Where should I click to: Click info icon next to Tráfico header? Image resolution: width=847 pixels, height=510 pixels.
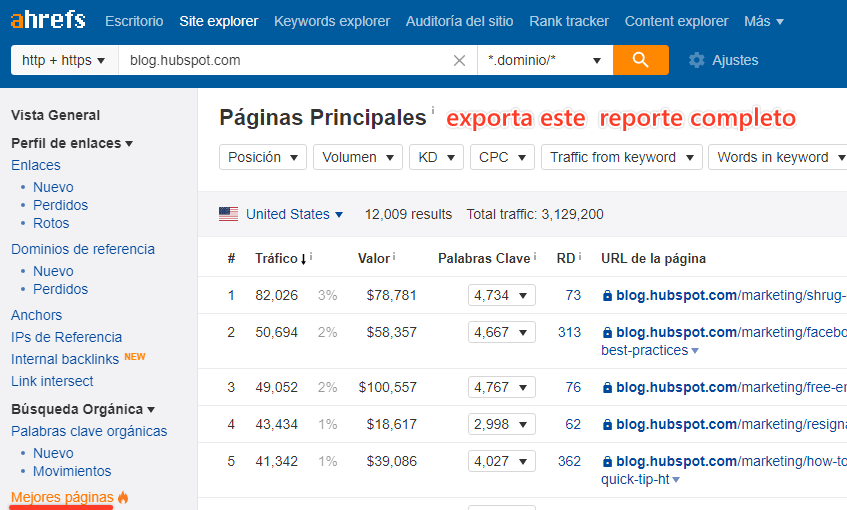311,257
